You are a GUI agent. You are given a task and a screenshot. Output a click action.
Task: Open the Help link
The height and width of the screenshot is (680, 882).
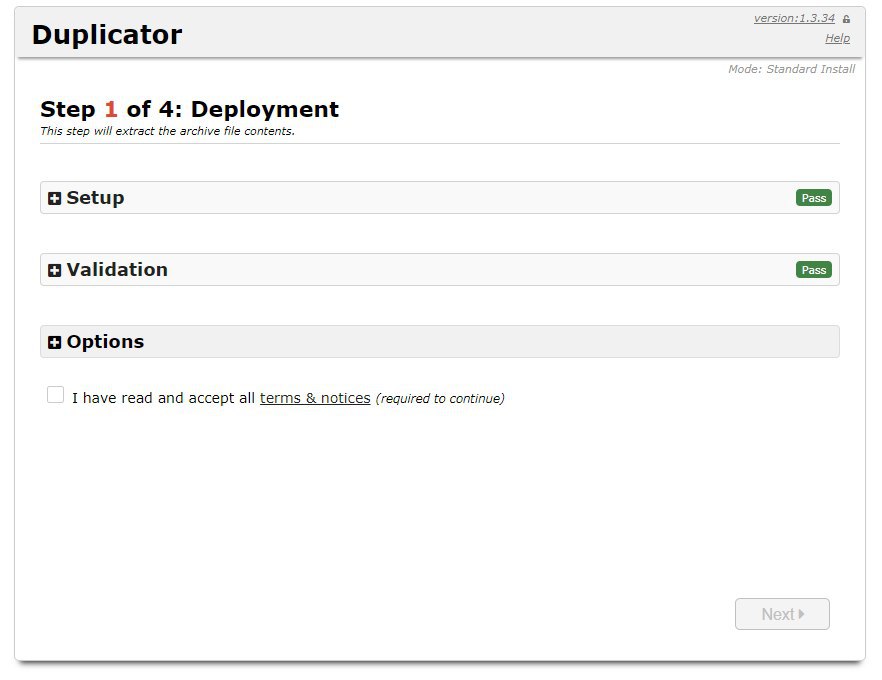point(837,38)
